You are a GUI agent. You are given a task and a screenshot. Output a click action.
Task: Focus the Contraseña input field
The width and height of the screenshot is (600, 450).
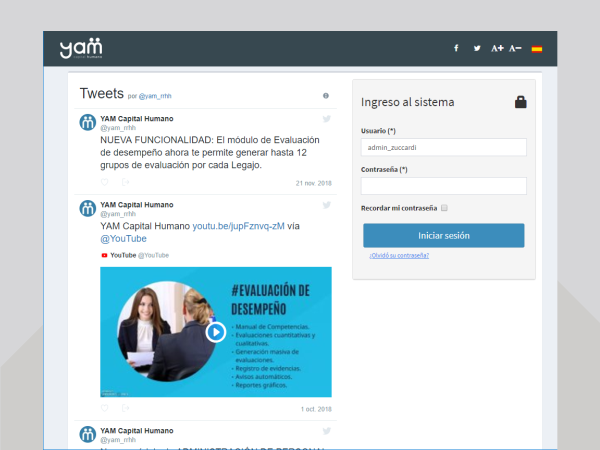[x=443, y=186]
